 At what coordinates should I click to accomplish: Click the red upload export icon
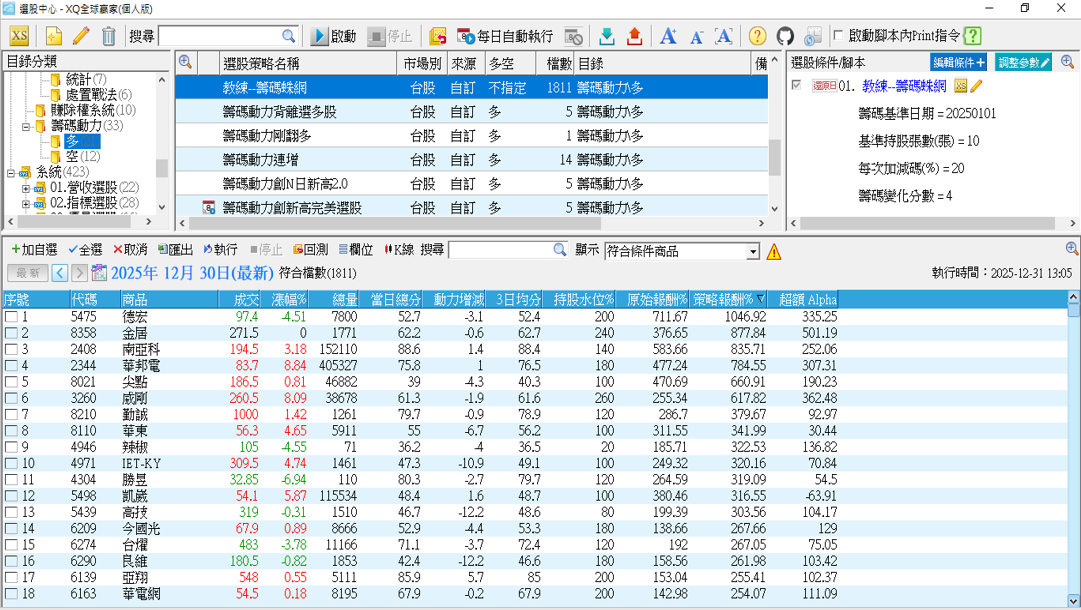click(x=634, y=36)
